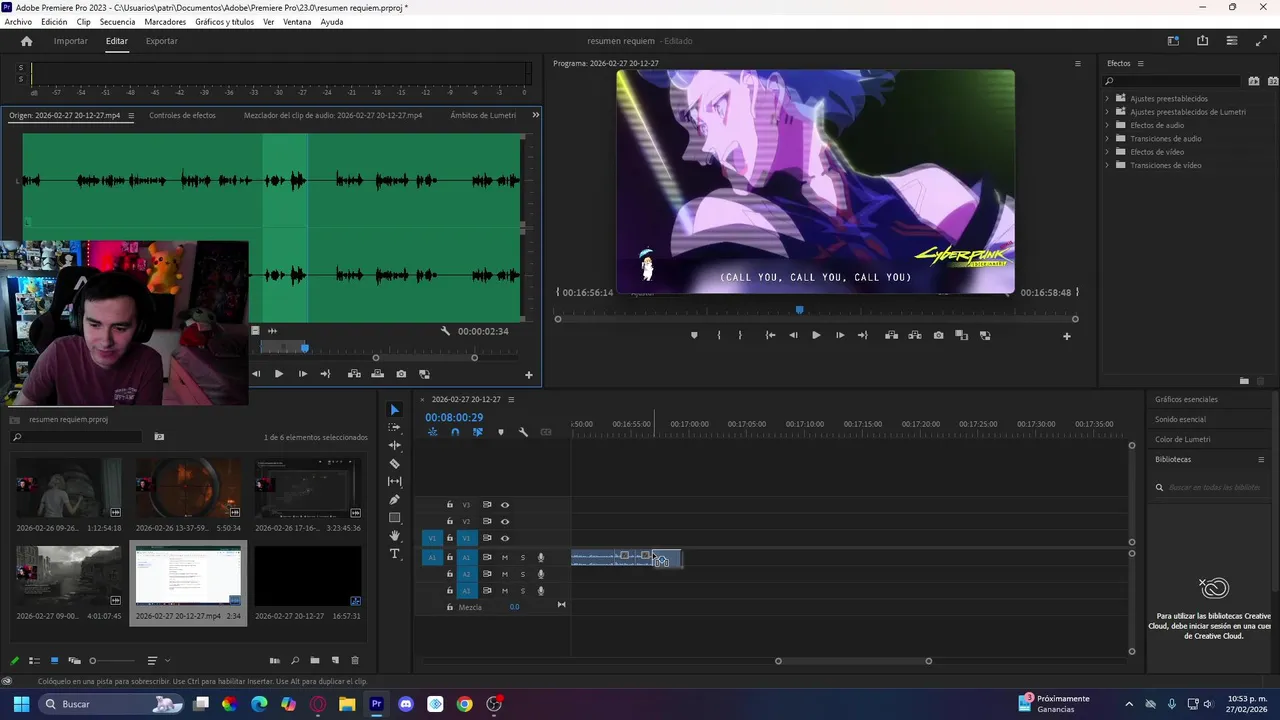Open timeline display settings wrench
This screenshot has height=720, width=1280.
tap(523, 432)
